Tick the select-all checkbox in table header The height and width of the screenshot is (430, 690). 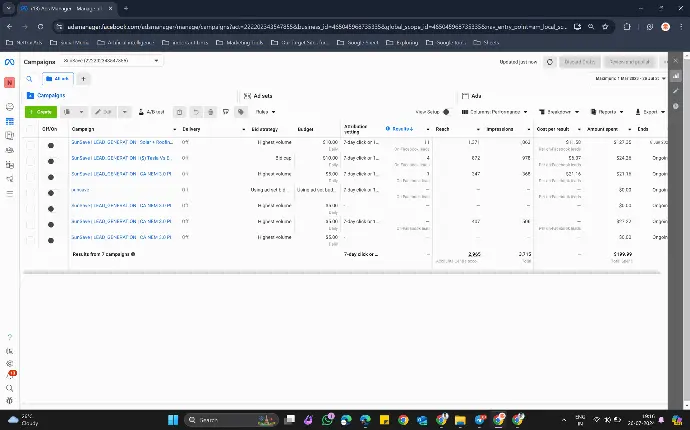[30, 129]
